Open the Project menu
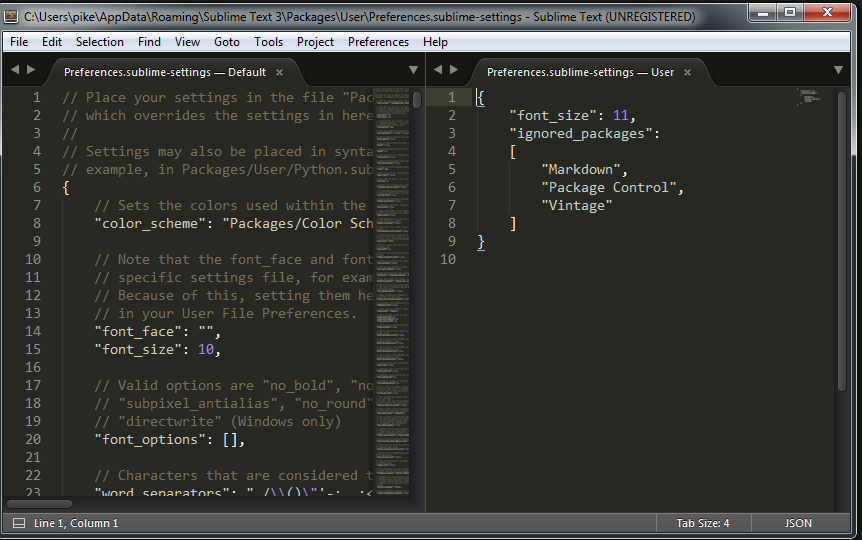This screenshot has width=862, height=540. point(315,42)
